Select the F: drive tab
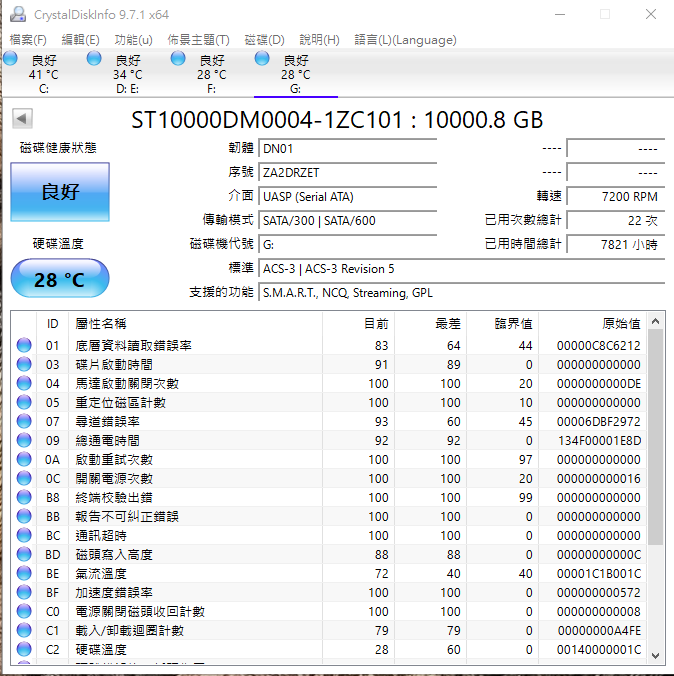Screen dimensions: 674x676 tap(211, 74)
